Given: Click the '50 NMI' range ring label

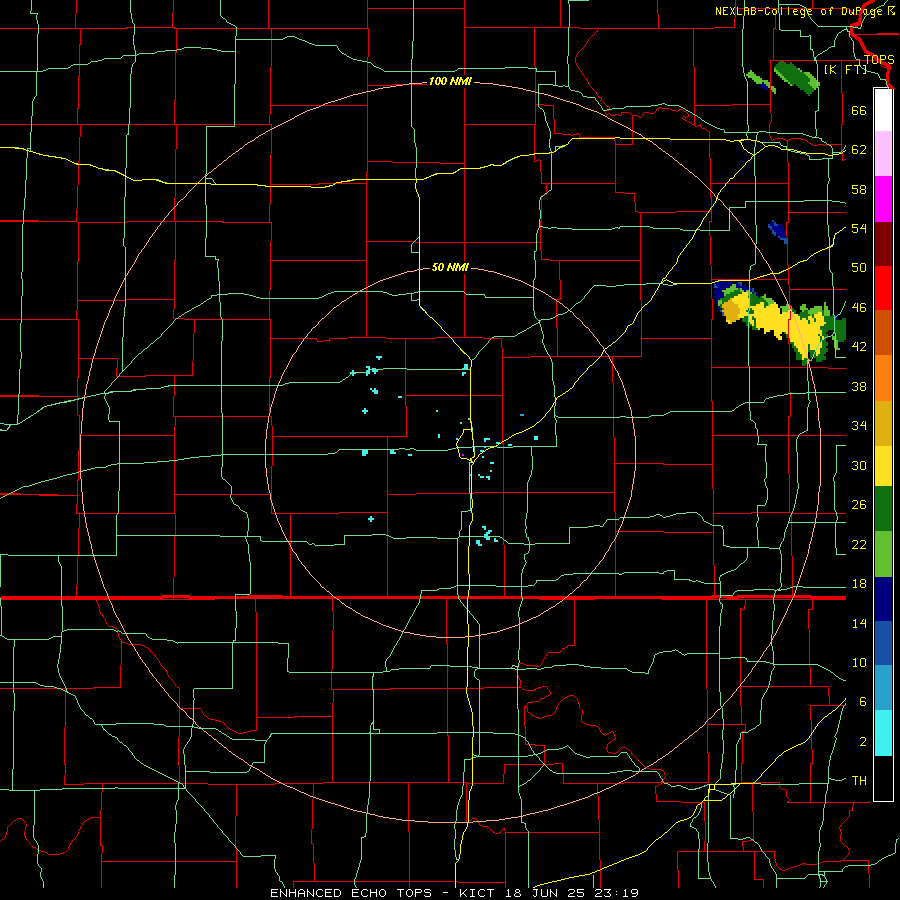Looking at the screenshot, I should 450,267.
